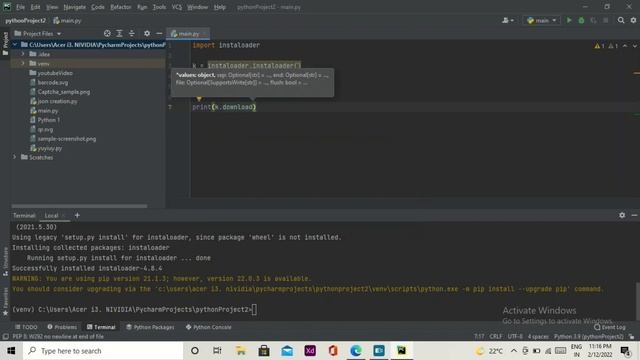Image resolution: width=640 pixels, height=360 pixels.
Task: Click the Windows Start button
Action: pos(11,351)
